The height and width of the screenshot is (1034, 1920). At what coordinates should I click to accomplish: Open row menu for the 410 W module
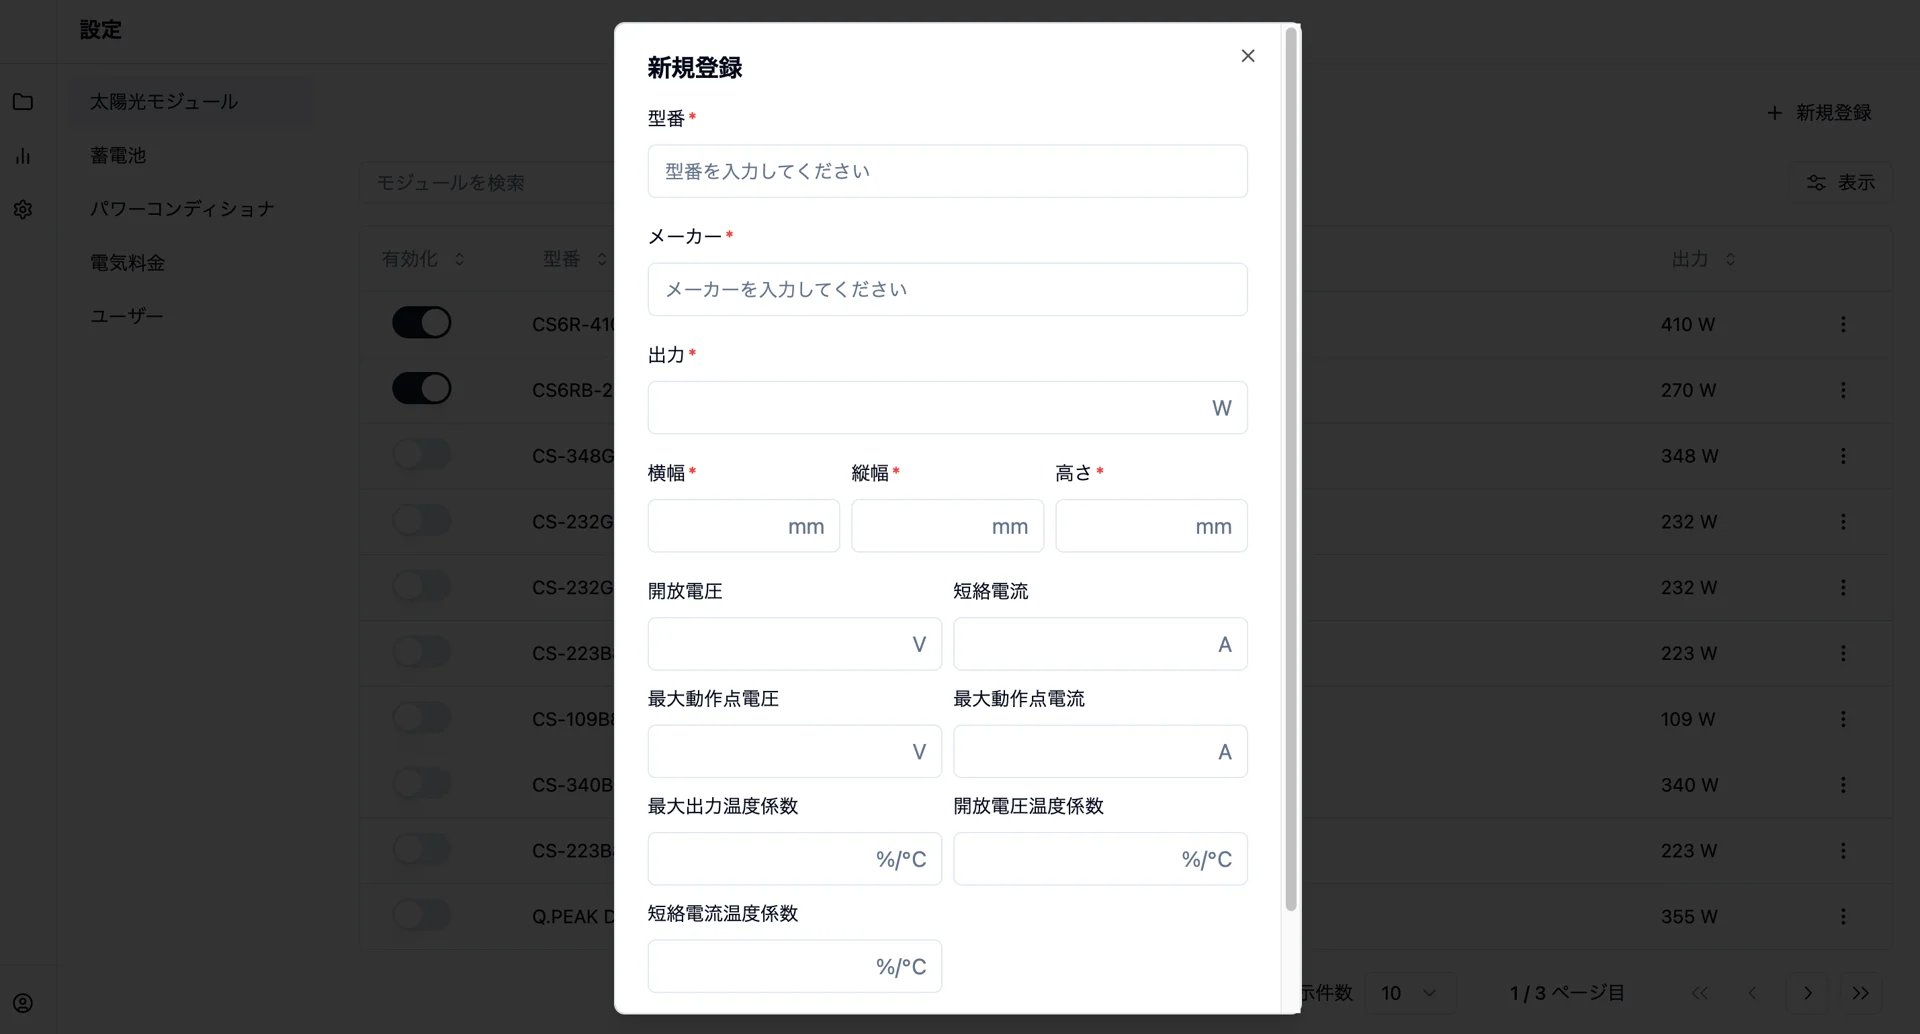[x=1843, y=324]
